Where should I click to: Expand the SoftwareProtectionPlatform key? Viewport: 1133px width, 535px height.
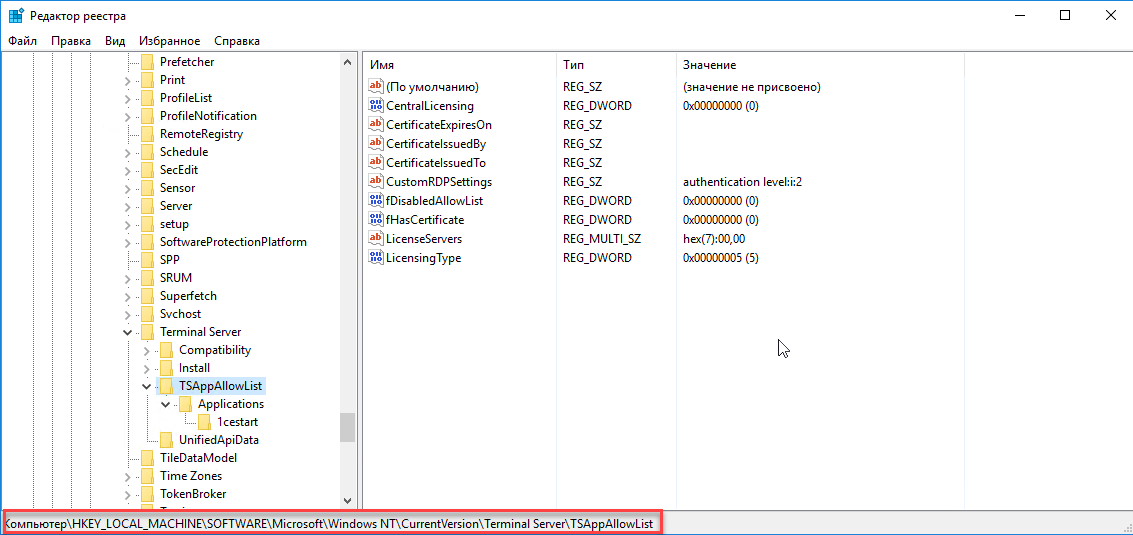pos(128,242)
